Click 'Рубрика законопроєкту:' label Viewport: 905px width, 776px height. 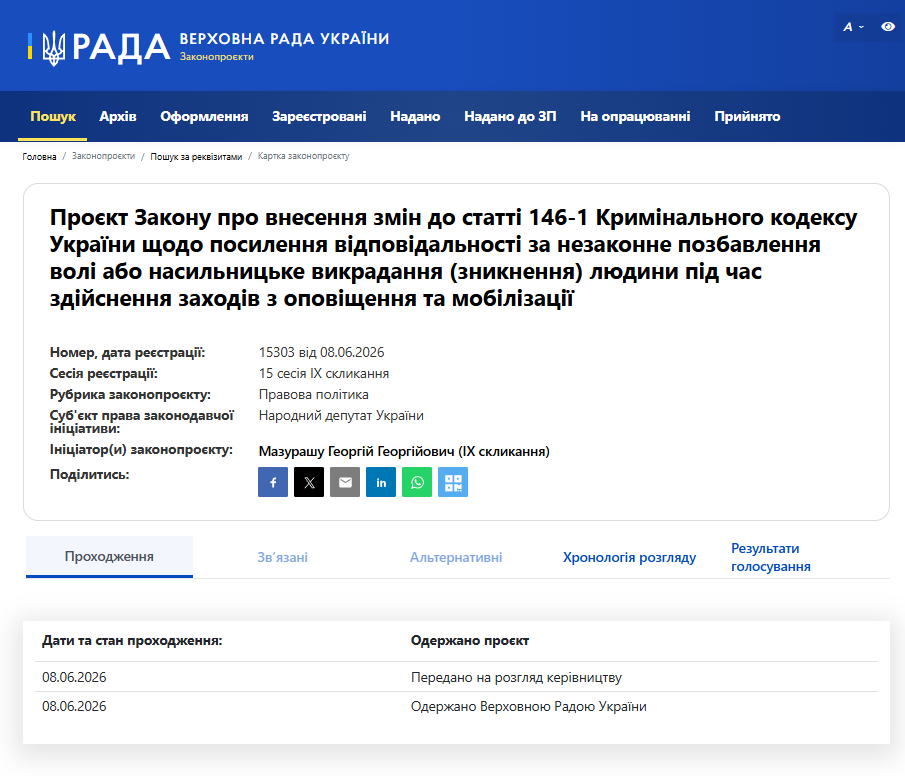point(130,394)
